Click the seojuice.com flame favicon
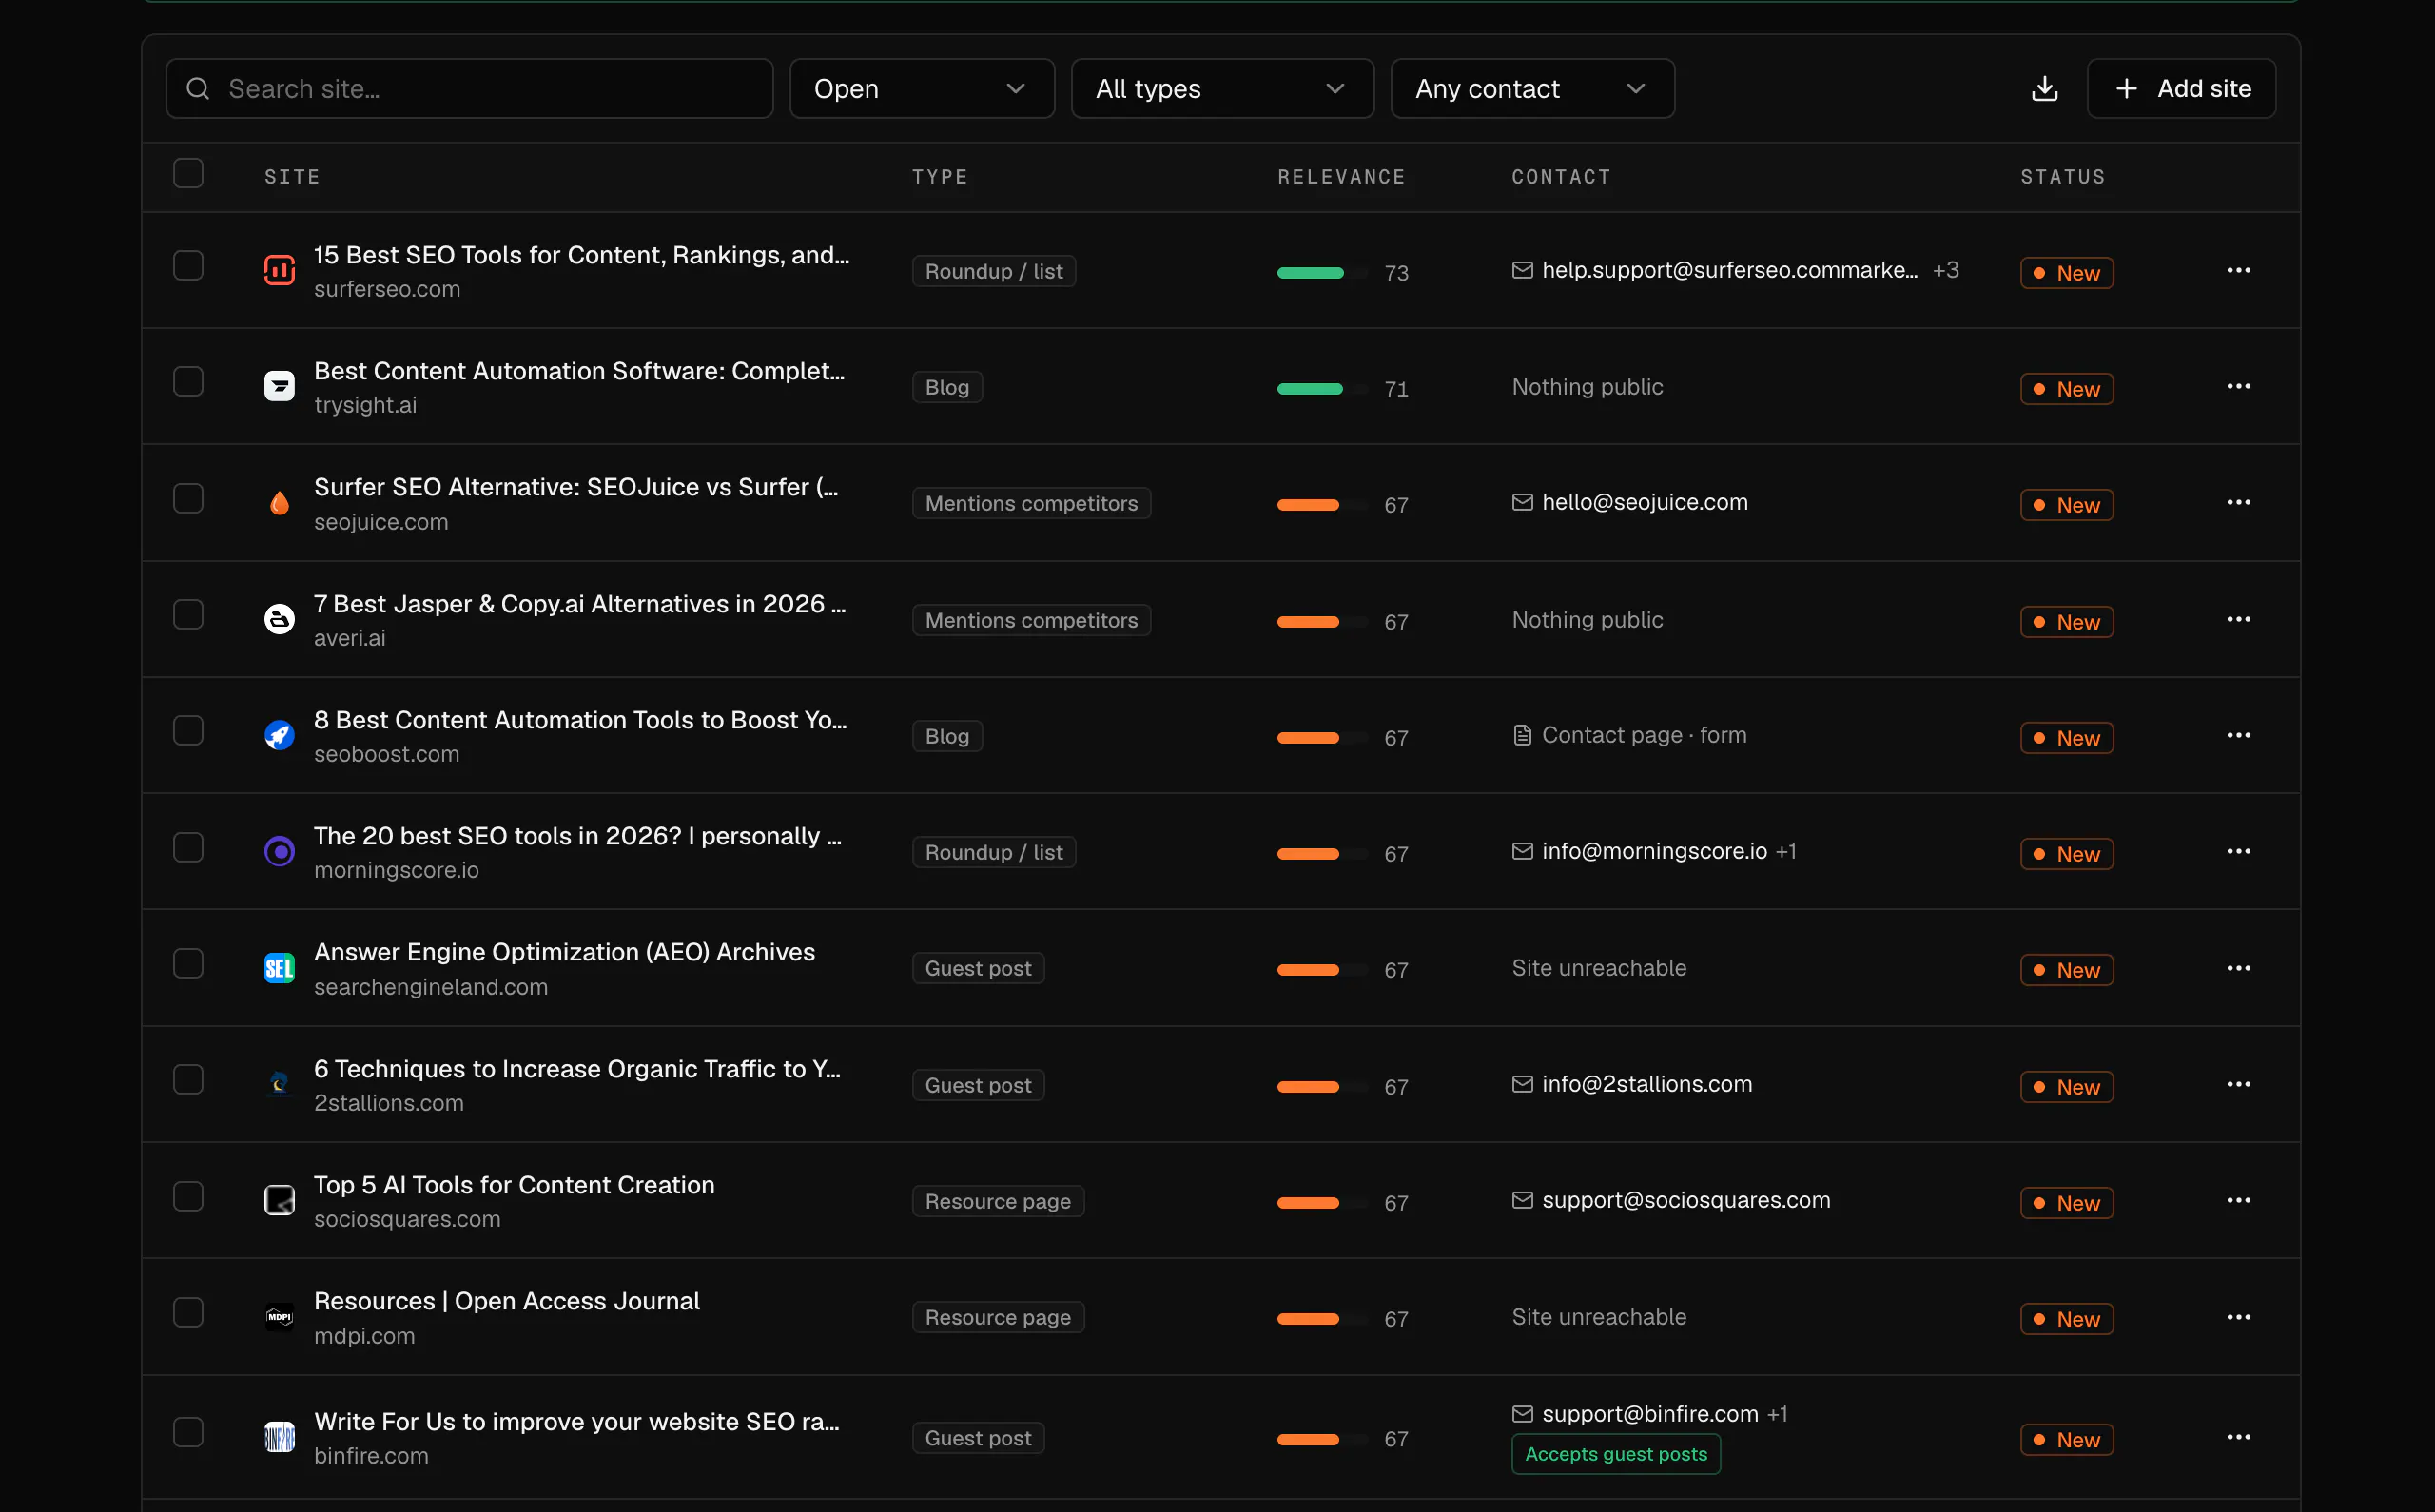Image resolution: width=2435 pixels, height=1512 pixels. pyautogui.click(x=279, y=503)
